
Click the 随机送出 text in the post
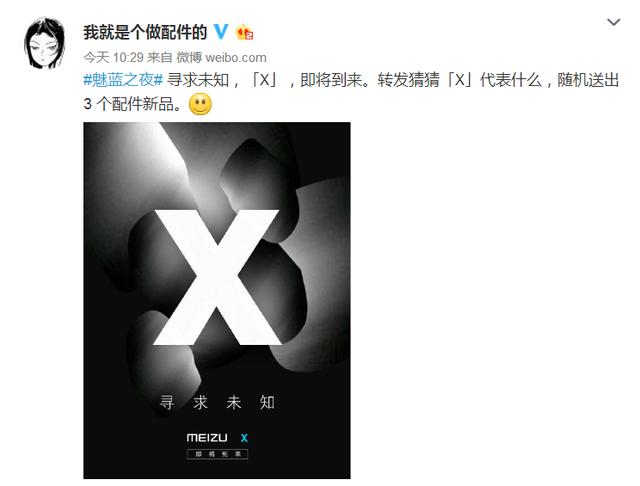[588, 80]
